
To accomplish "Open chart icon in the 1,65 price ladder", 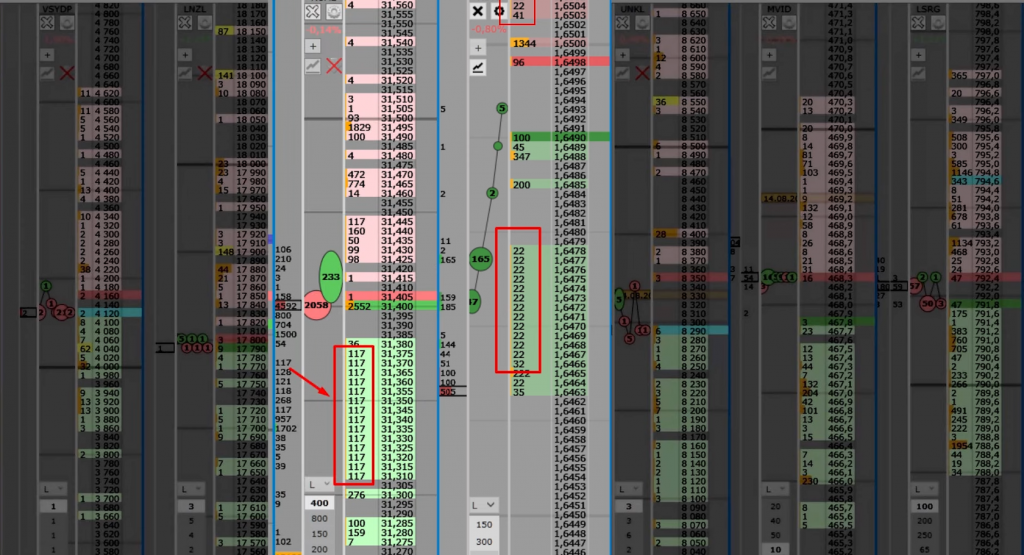I will pyautogui.click(x=477, y=67).
